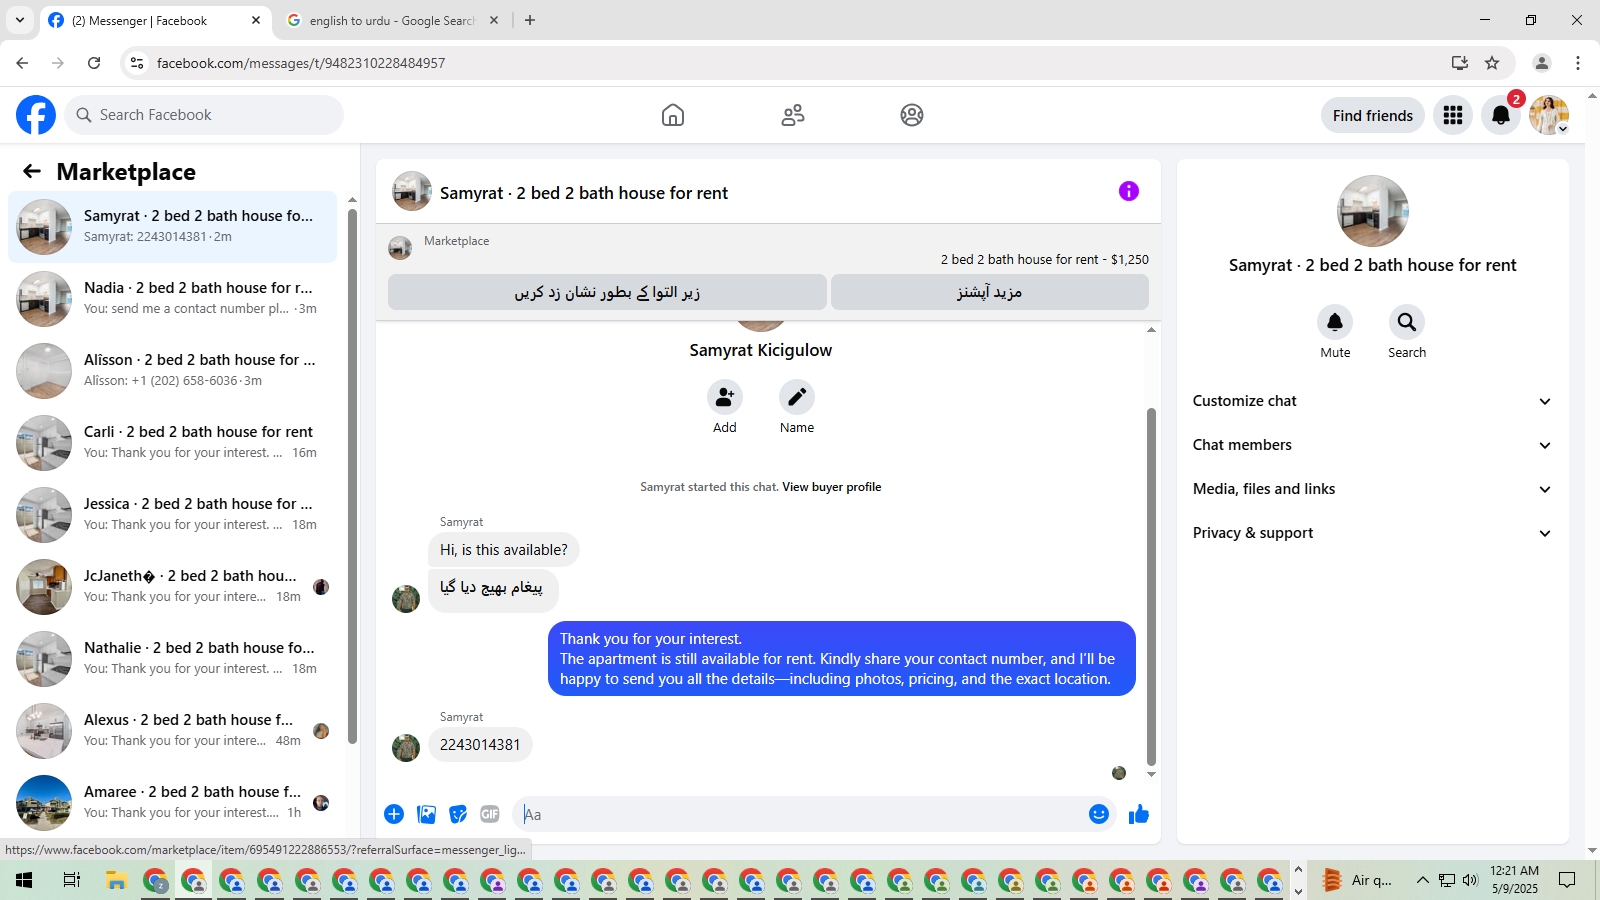
Task: Click the chat messages scrollbar
Action: 1151,586
